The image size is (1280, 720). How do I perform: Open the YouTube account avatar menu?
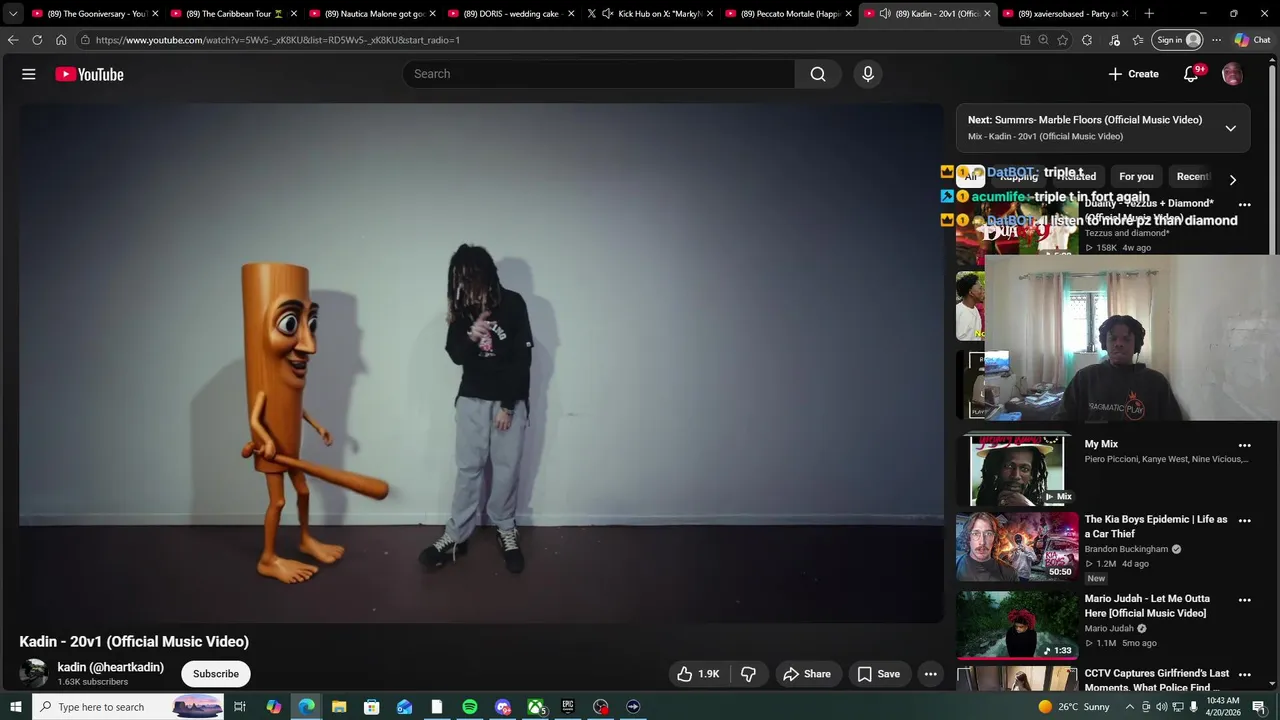1232,74
